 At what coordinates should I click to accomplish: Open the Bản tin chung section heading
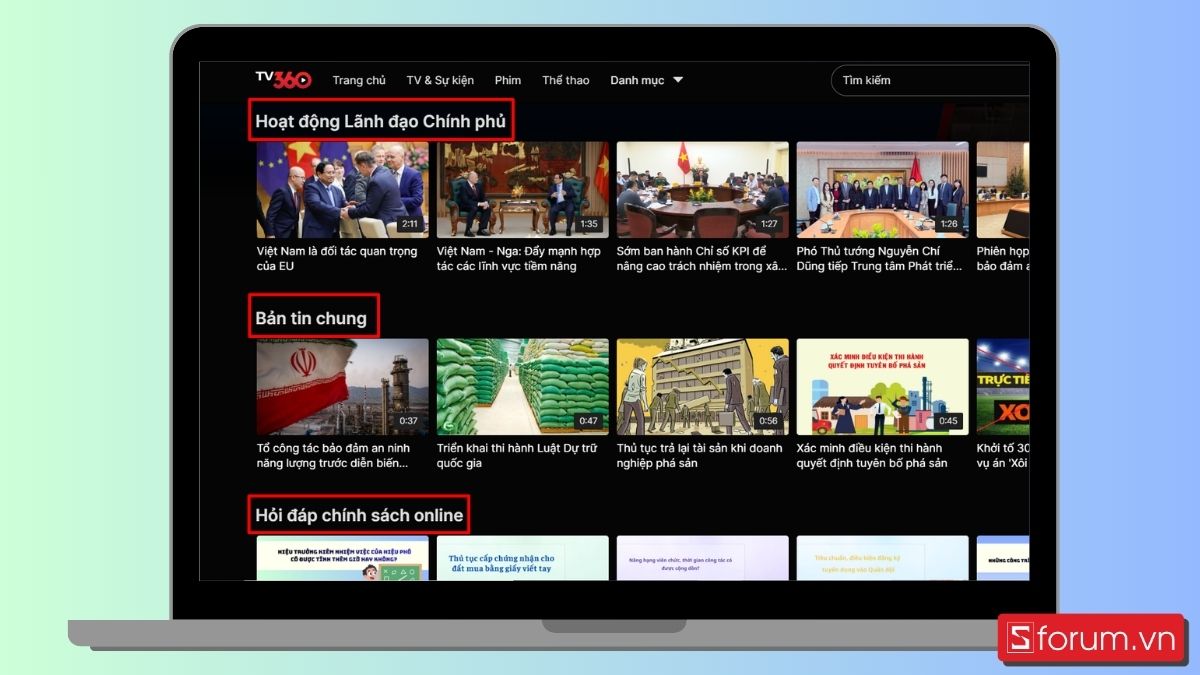pos(314,316)
